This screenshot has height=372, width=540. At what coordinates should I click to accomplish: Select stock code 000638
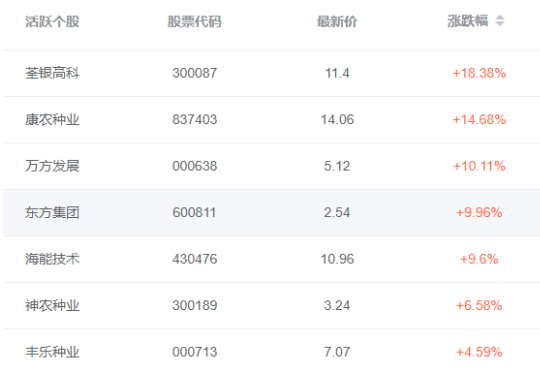pyautogui.click(x=195, y=166)
